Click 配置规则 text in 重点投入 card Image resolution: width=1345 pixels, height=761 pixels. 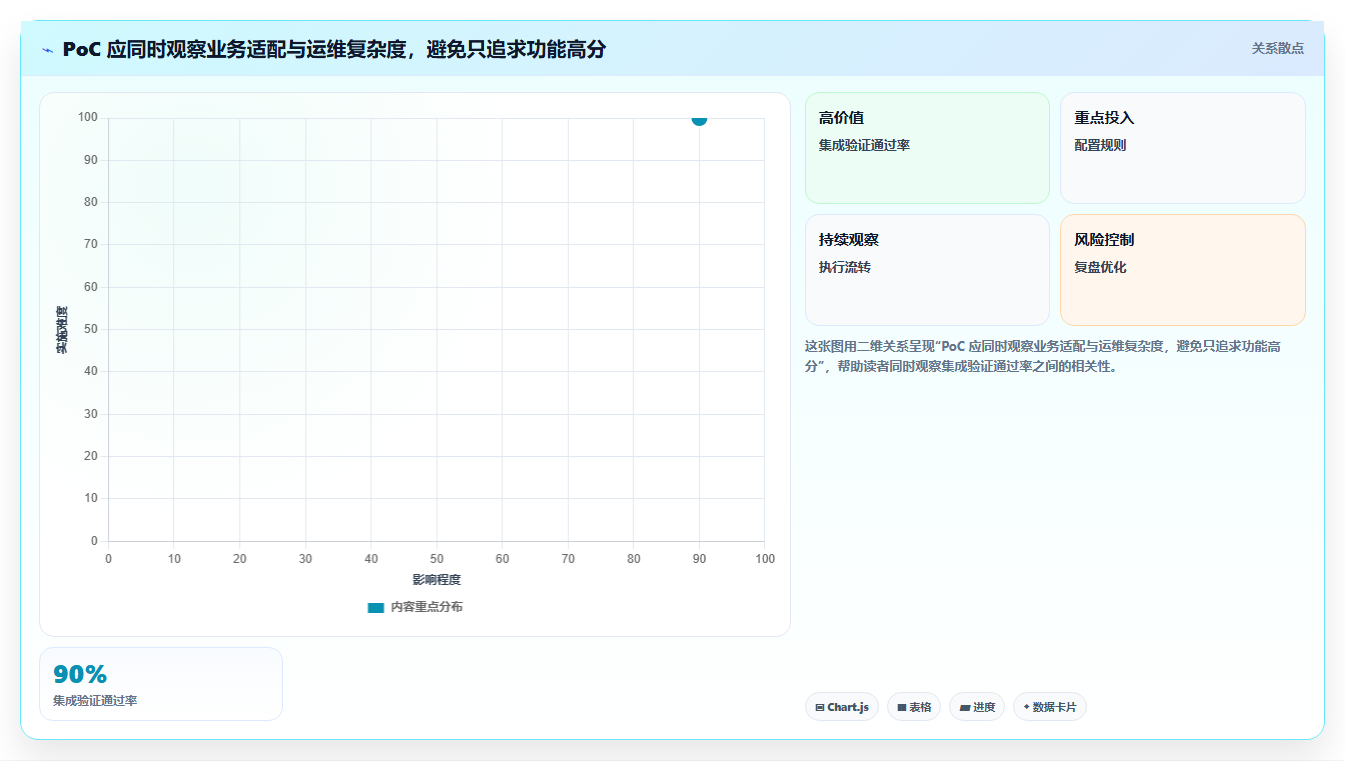(1101, 145)
